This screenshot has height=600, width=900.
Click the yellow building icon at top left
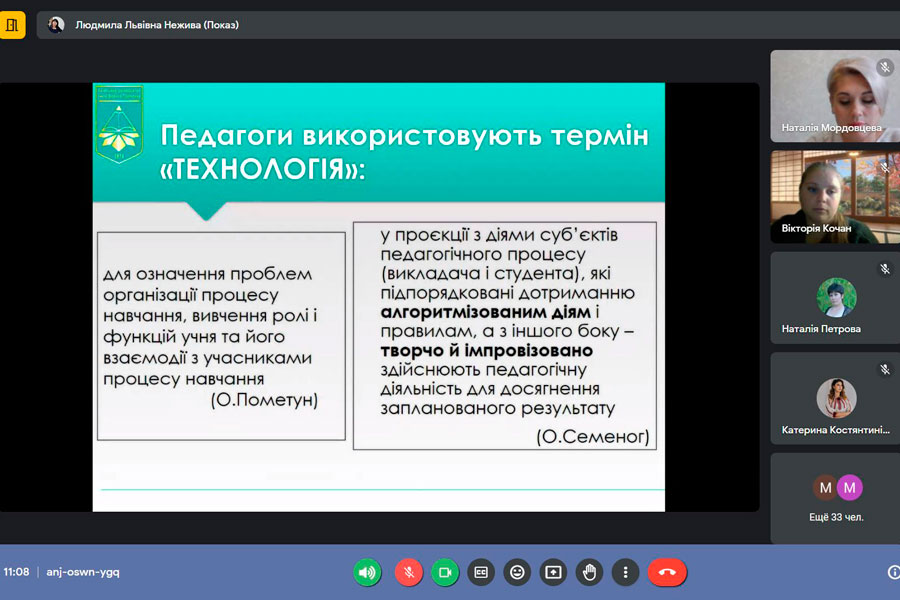[x=12, y=25]
